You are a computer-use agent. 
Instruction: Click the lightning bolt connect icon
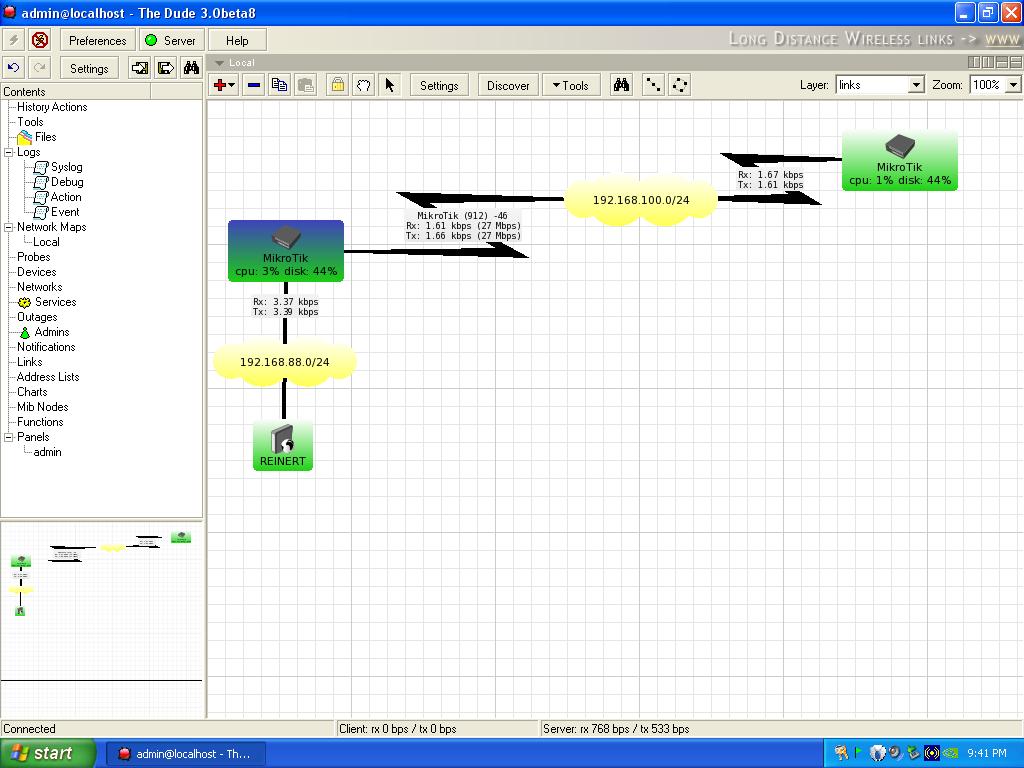[13, 40]
